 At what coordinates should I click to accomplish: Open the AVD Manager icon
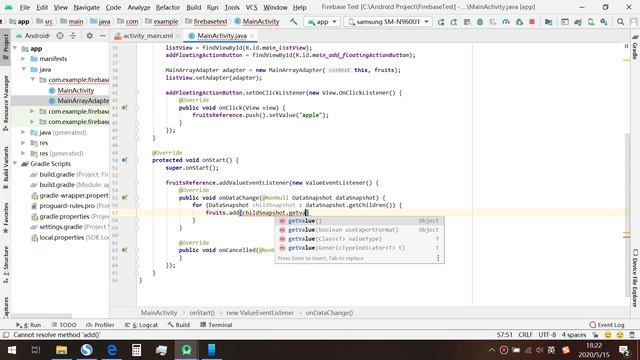(x=591, y=22)
